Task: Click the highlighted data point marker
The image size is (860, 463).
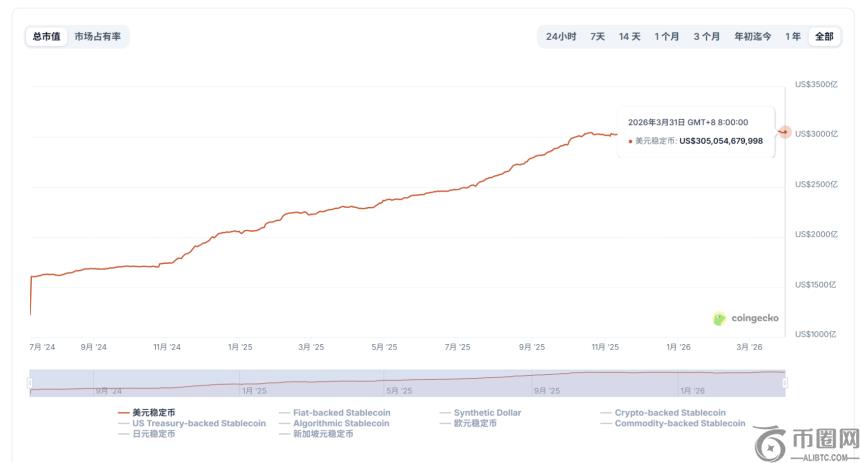Action: click(785, 132)
